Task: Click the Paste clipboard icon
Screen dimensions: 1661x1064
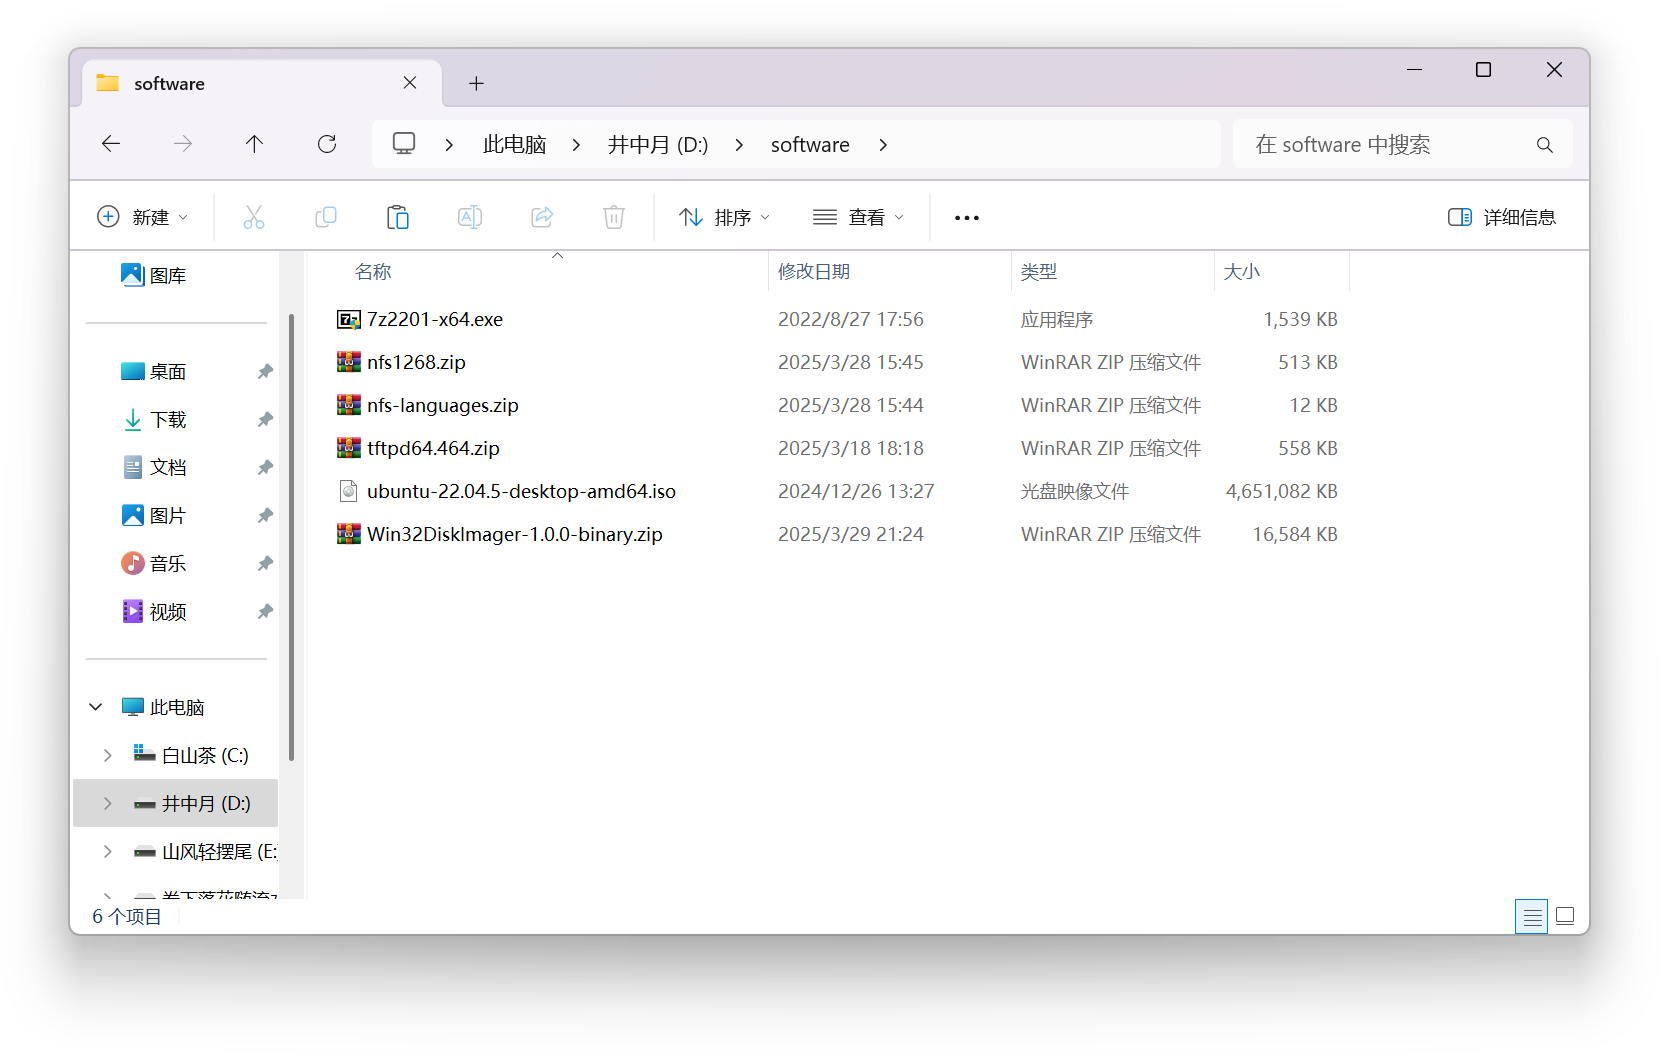Action: coord(398,217)
